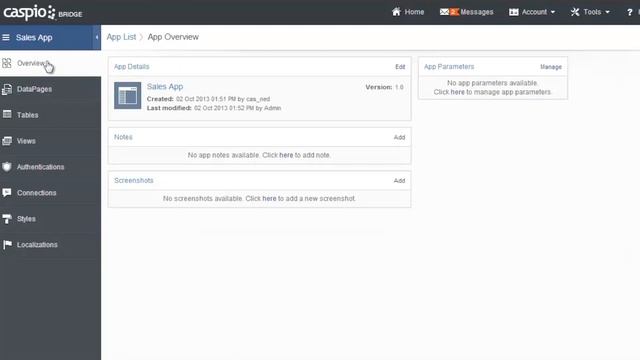Screen dimensions: 640x360
Task: Click the Authentications shield icon
Action: pyautogui.click(x=7, y=167)
